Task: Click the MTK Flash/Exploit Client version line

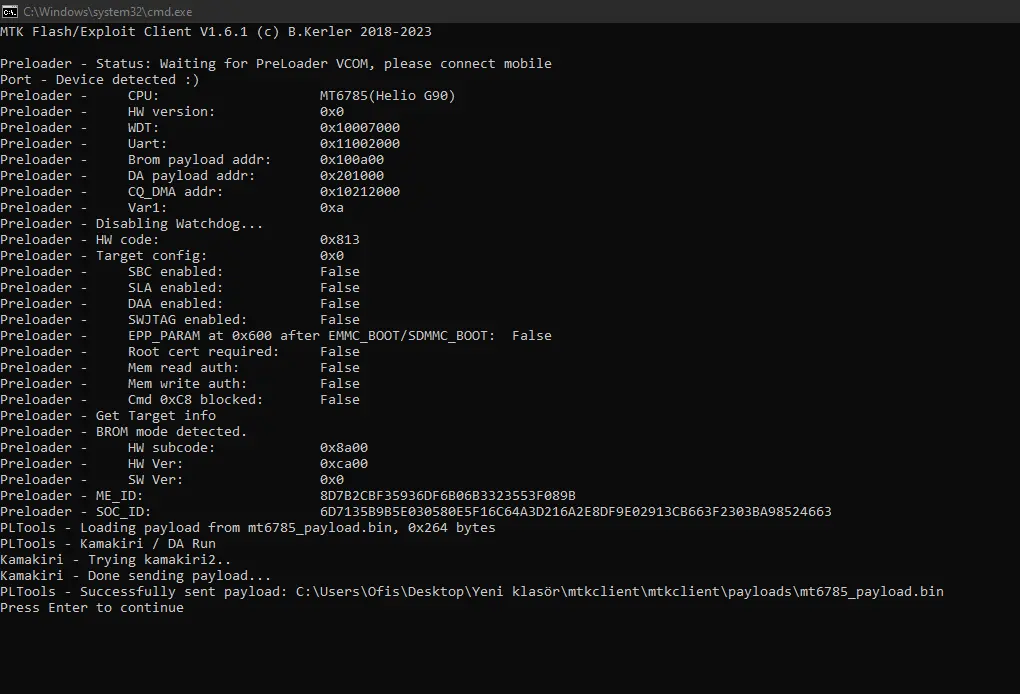Action: tap(216, 32)
